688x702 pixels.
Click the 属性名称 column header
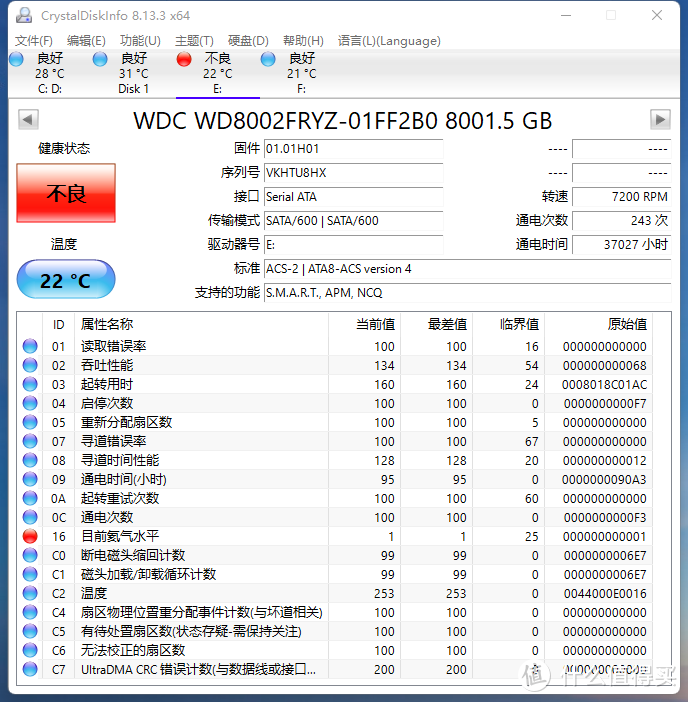coord(201,324)
